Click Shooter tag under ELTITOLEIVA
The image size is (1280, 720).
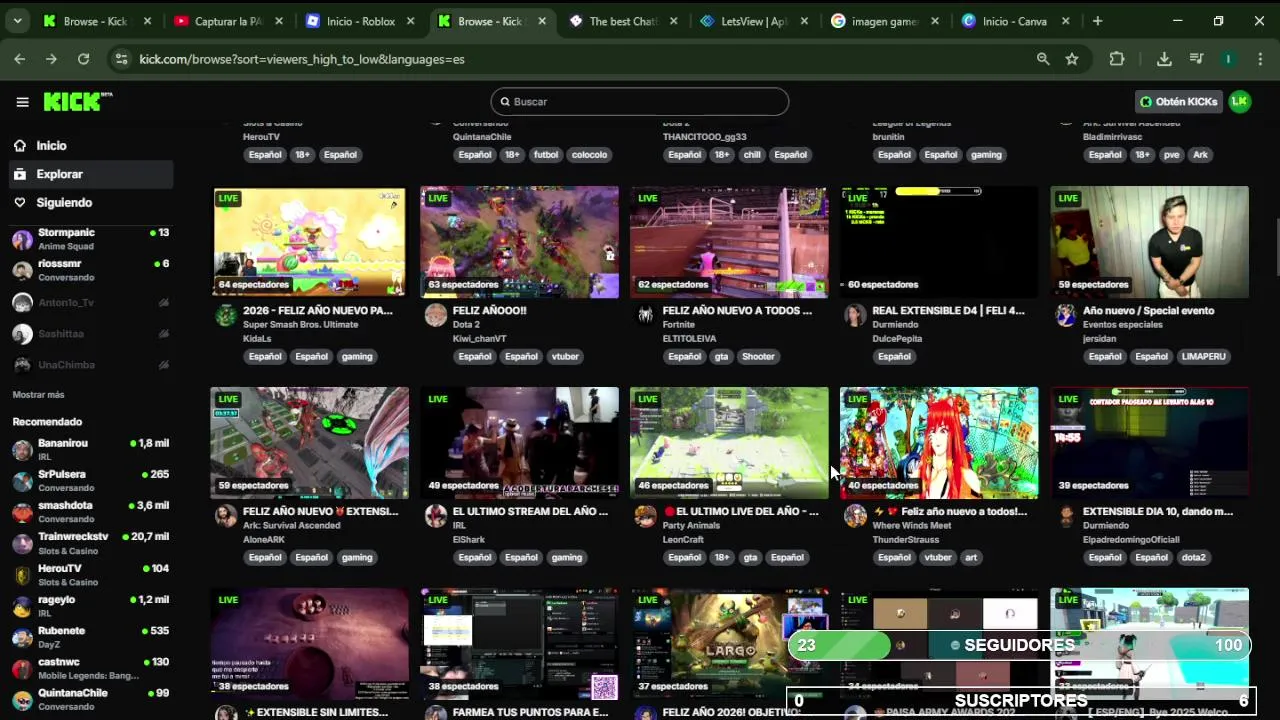click(x=758, y=356)
